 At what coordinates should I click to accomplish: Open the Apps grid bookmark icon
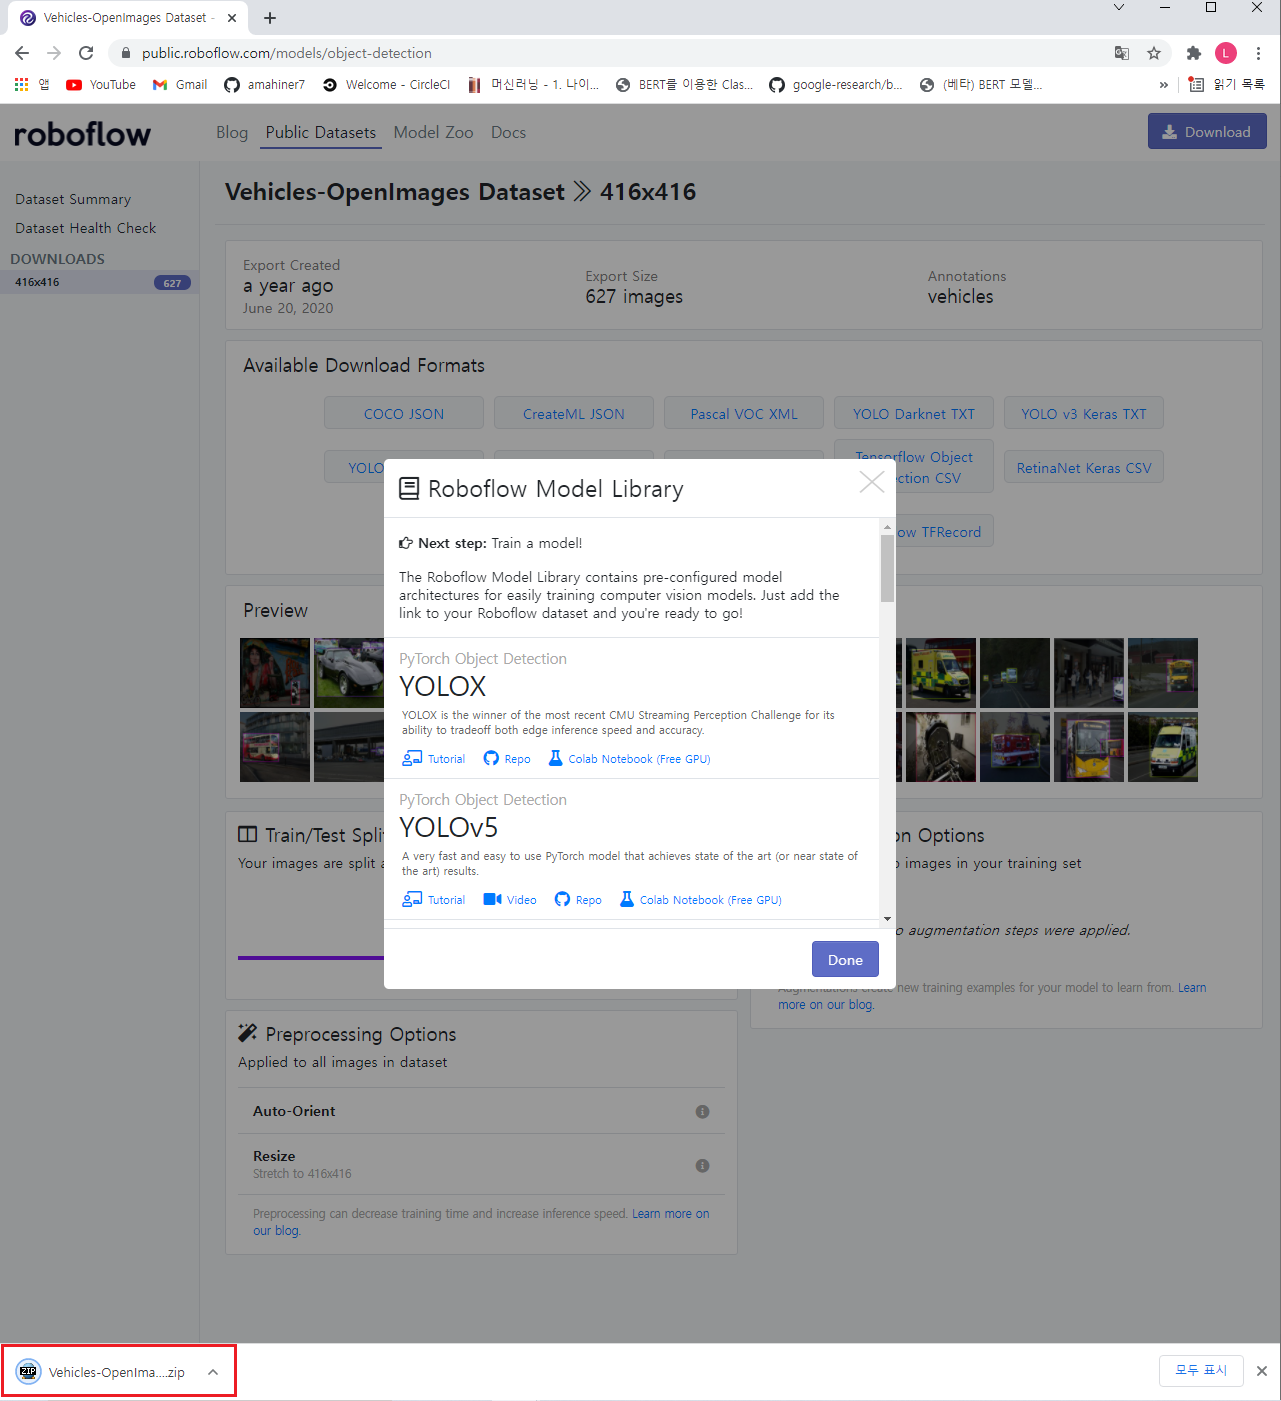tap(21, 85)
